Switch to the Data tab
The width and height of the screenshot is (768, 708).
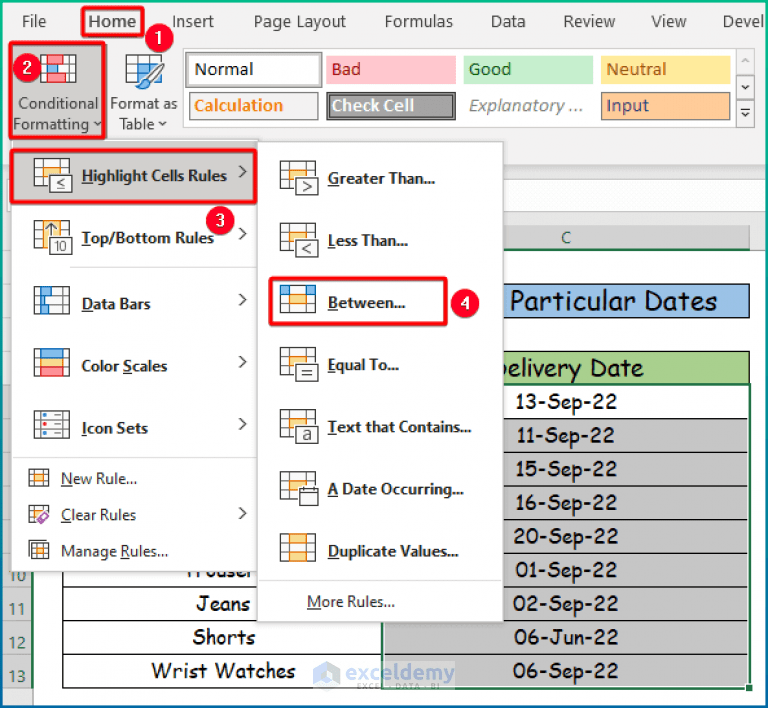[x=508, y=22]
